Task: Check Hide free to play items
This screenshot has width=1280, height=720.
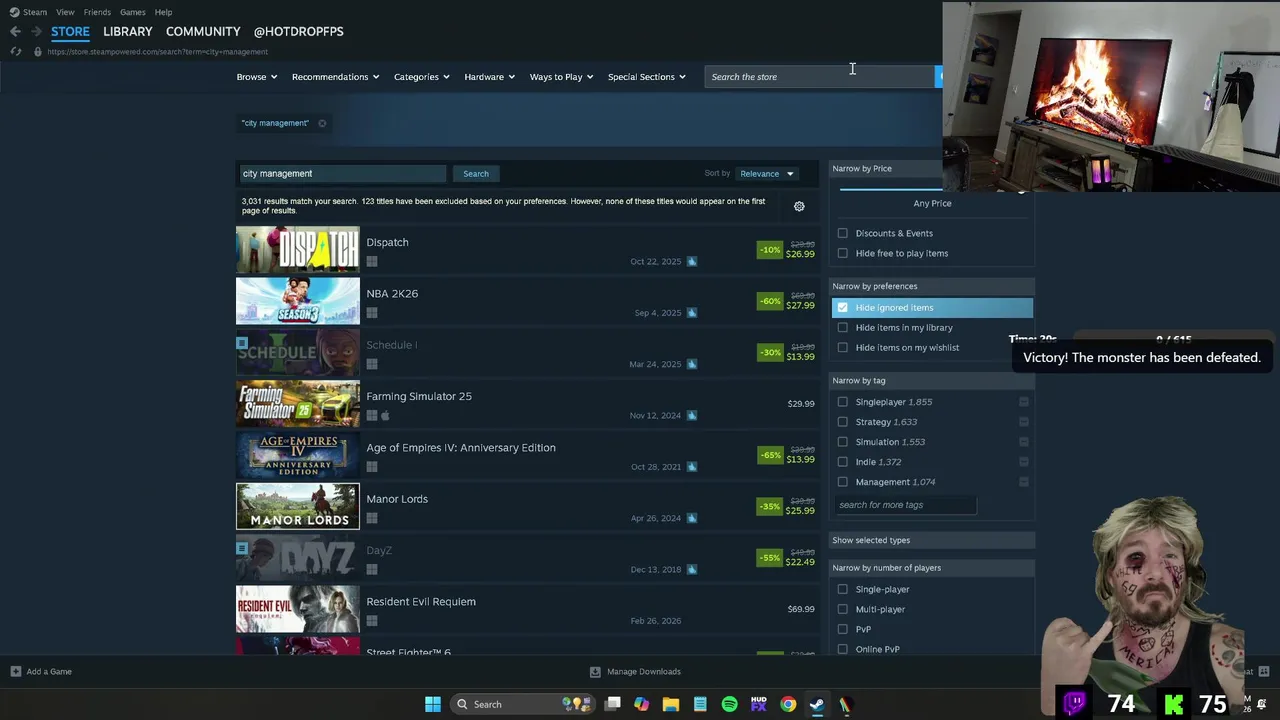Action: pyautogui.click(x=842, y=253)
